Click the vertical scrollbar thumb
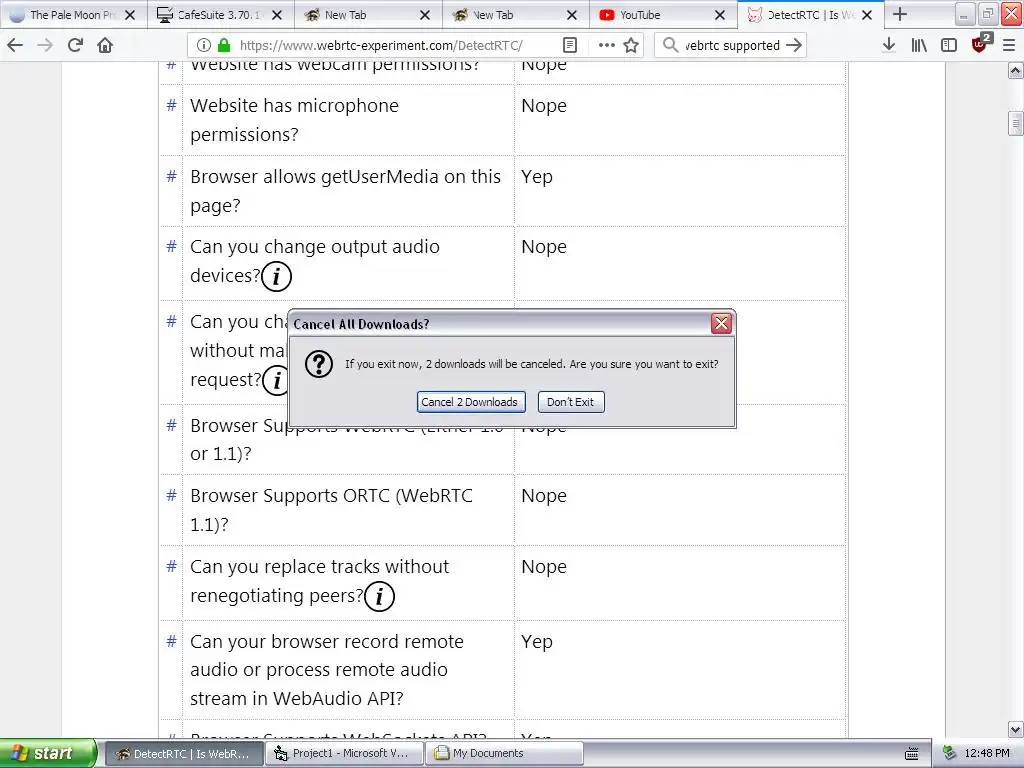The height and width of the screenshot is (768, 1024). (x=1015, y=123)
